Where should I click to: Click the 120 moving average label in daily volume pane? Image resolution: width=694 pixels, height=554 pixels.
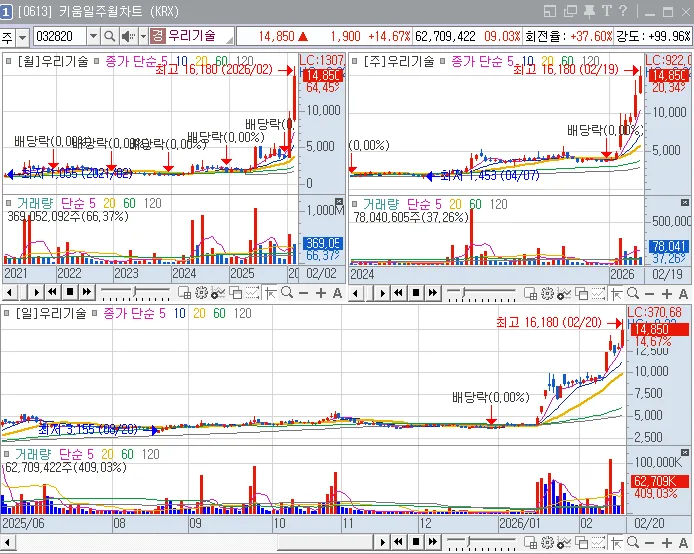150,454
